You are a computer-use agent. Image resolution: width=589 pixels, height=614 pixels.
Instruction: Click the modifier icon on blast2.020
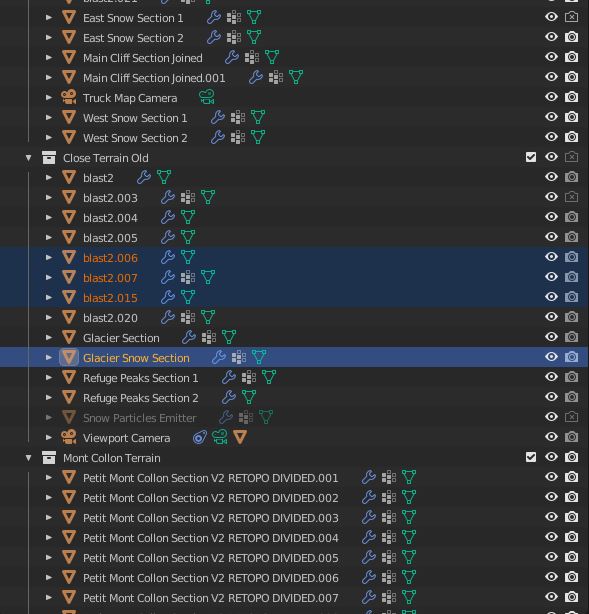point(168,317)
